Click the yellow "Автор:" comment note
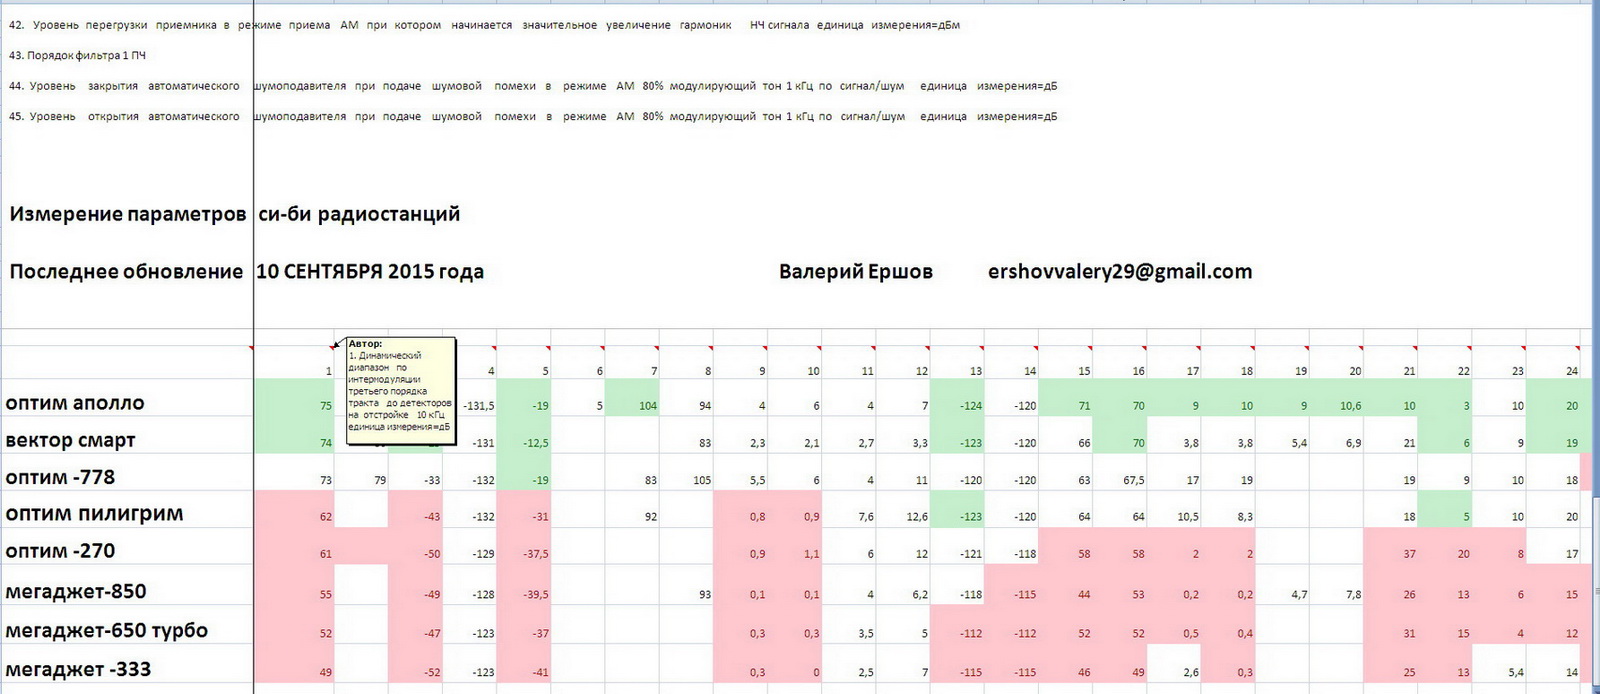This screenshot has width=1600, height=694. pyautogui.click(x=401, y=391)
